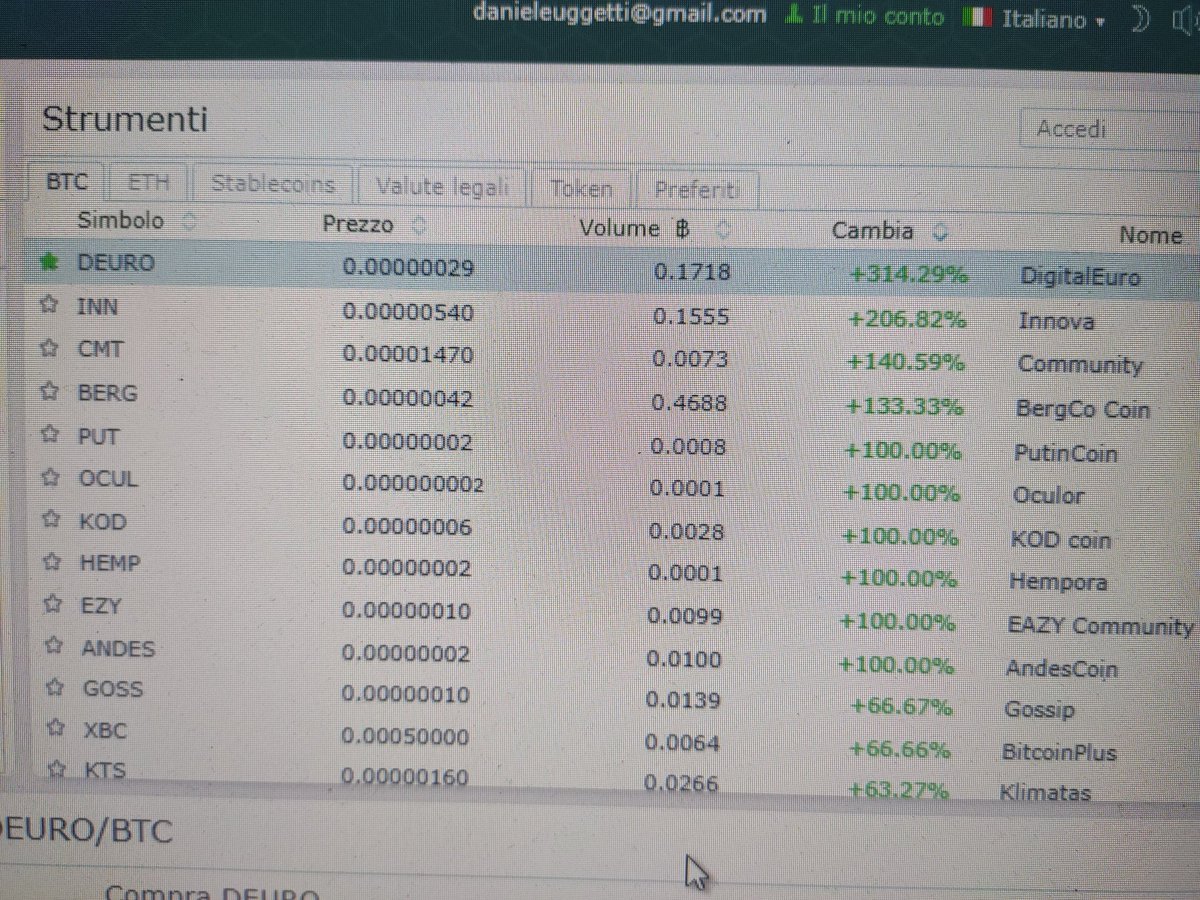This screenshot has height=900, width=1200.
Task: Star the KOD row as favorite
Action: point(50,521)
